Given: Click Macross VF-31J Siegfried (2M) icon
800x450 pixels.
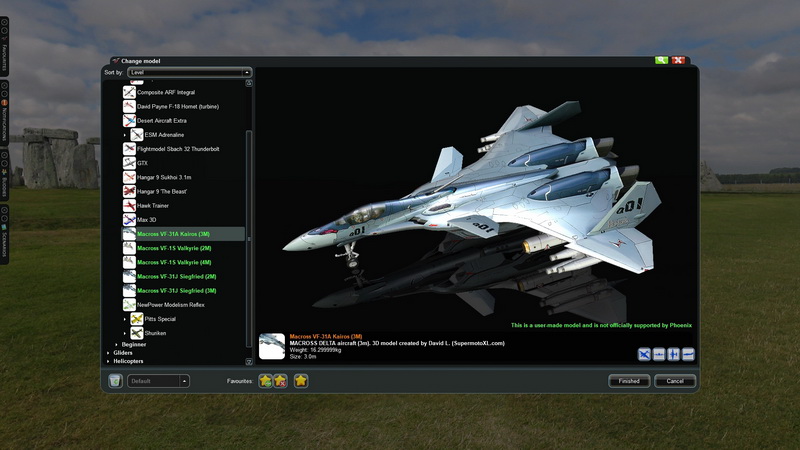Looking at the screenshot, I should click(x=129, y=277).
